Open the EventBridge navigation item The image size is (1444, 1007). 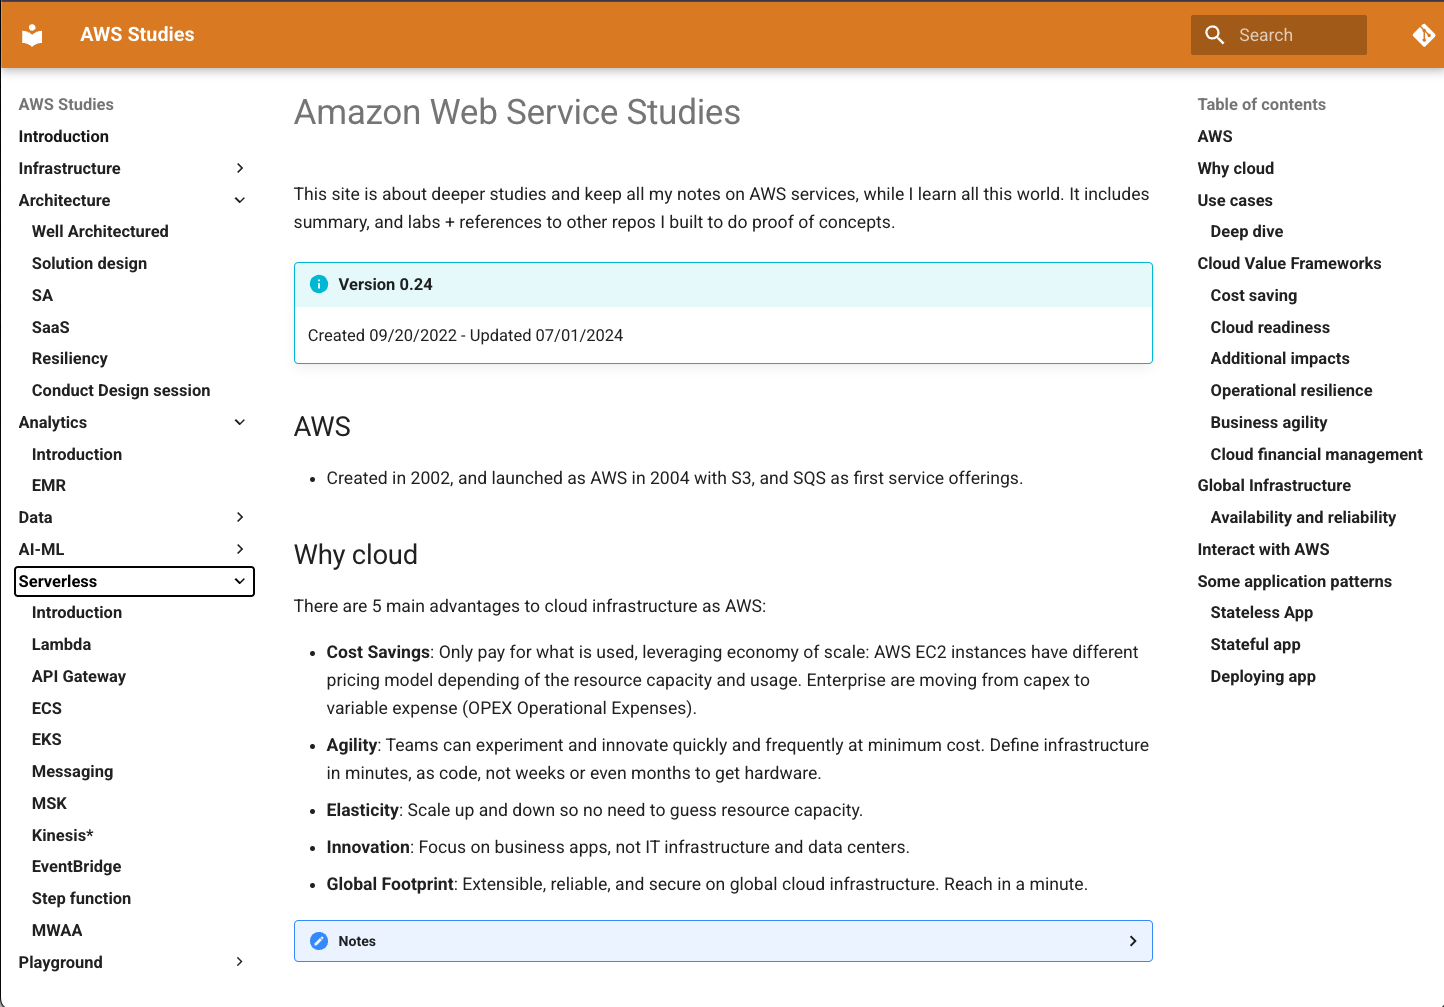[x=76, y=867]
